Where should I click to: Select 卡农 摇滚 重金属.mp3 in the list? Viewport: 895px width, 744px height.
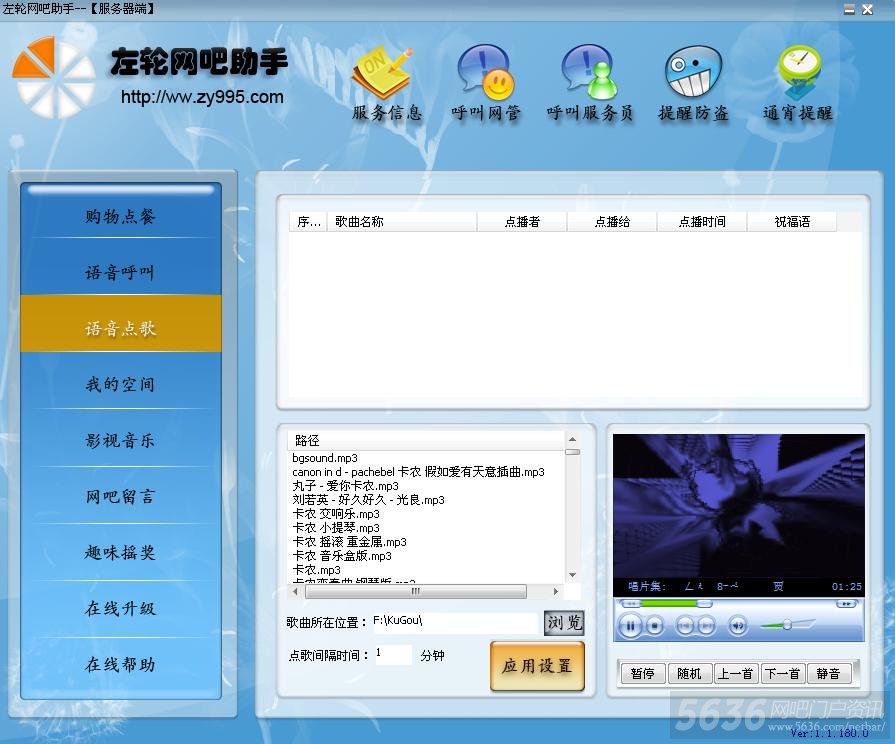click(349, 542)
